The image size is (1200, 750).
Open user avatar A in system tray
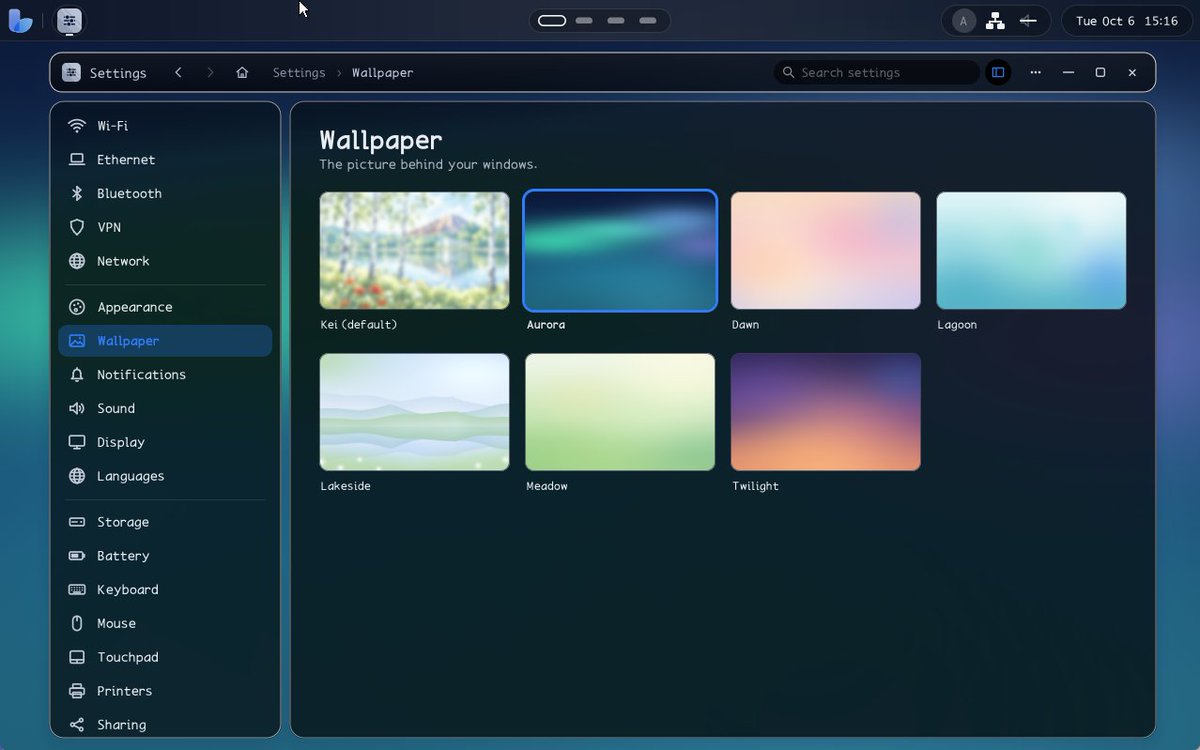tap(964, 20)
